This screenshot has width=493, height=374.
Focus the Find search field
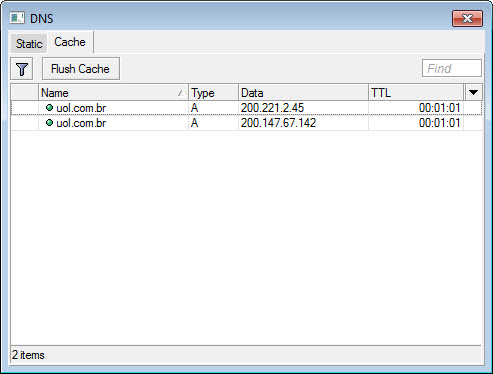pos(452,68)
